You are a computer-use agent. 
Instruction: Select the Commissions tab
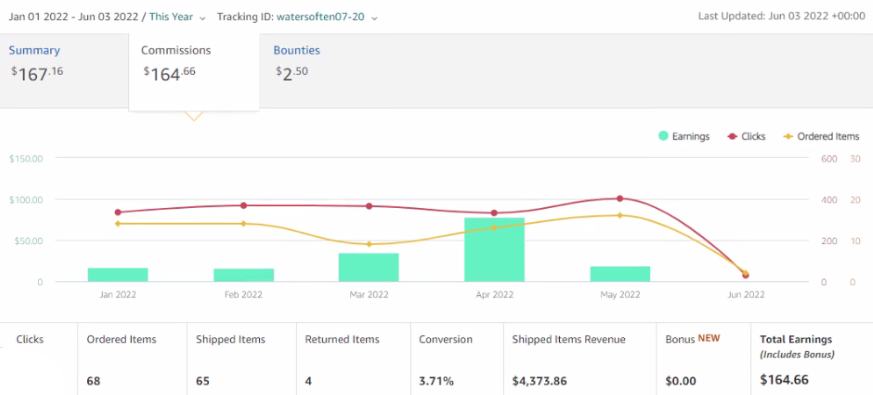[194, 71]
